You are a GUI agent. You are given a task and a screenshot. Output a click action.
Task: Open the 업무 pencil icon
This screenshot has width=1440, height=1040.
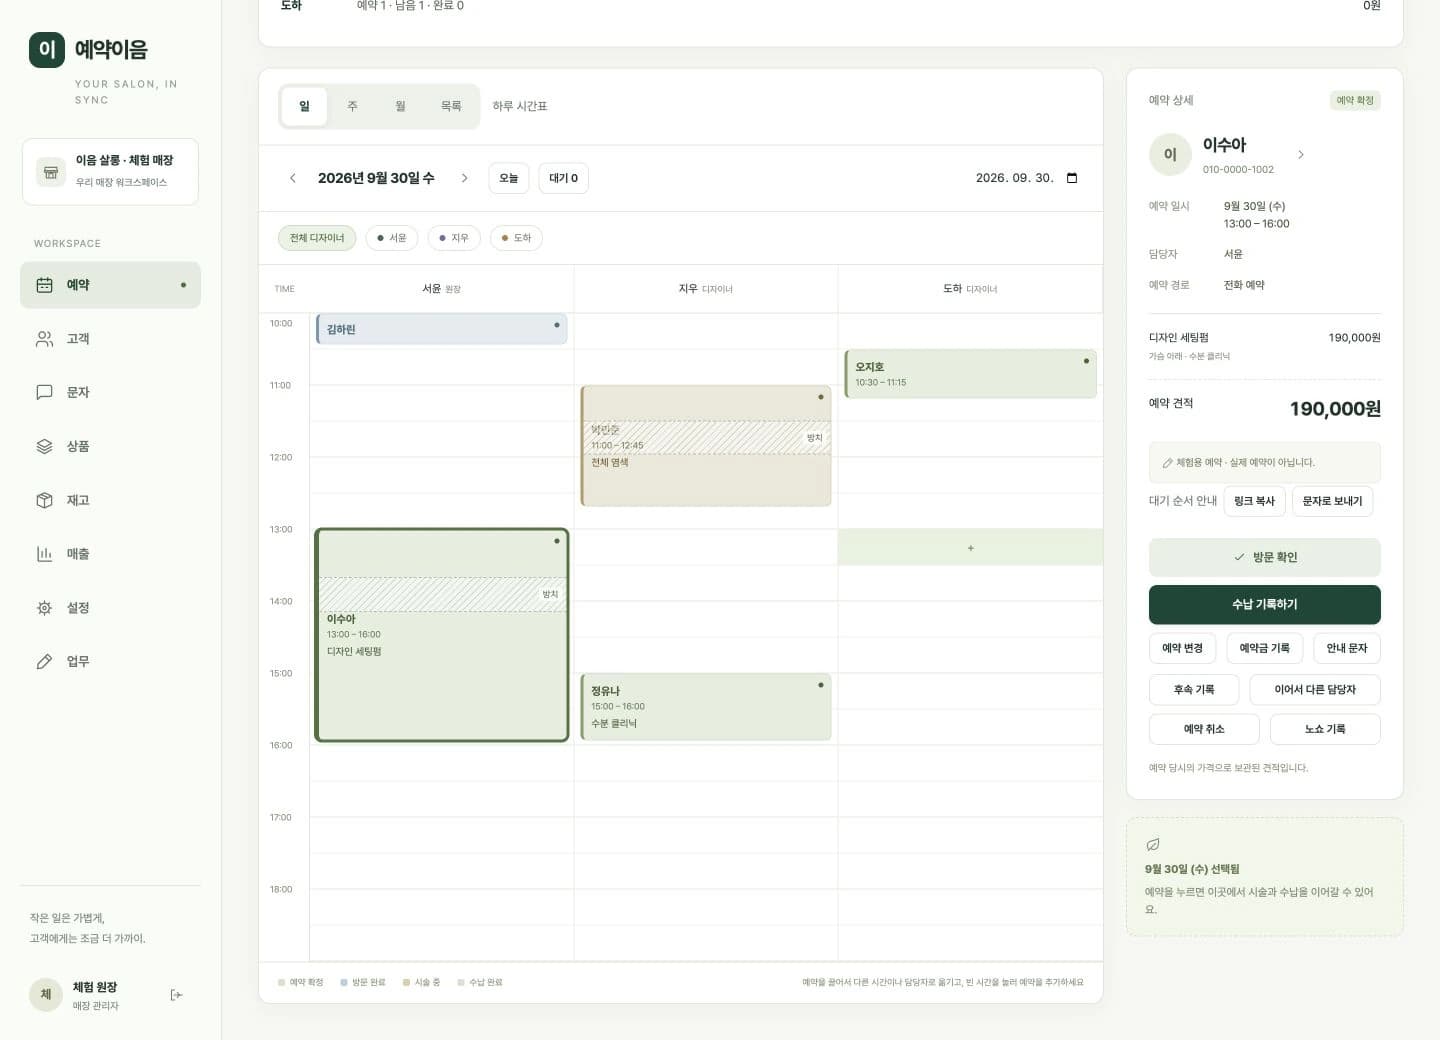[x=44, y=662]
